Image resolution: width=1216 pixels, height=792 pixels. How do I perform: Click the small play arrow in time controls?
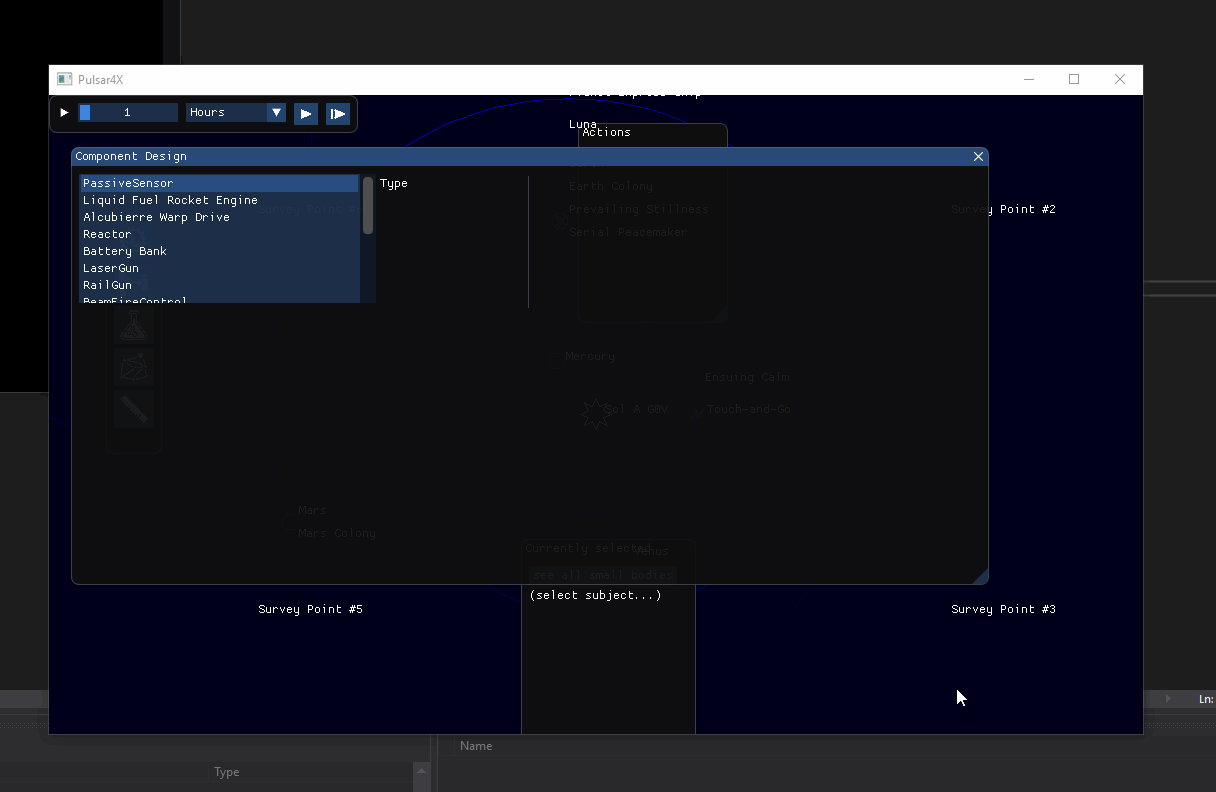63,113
